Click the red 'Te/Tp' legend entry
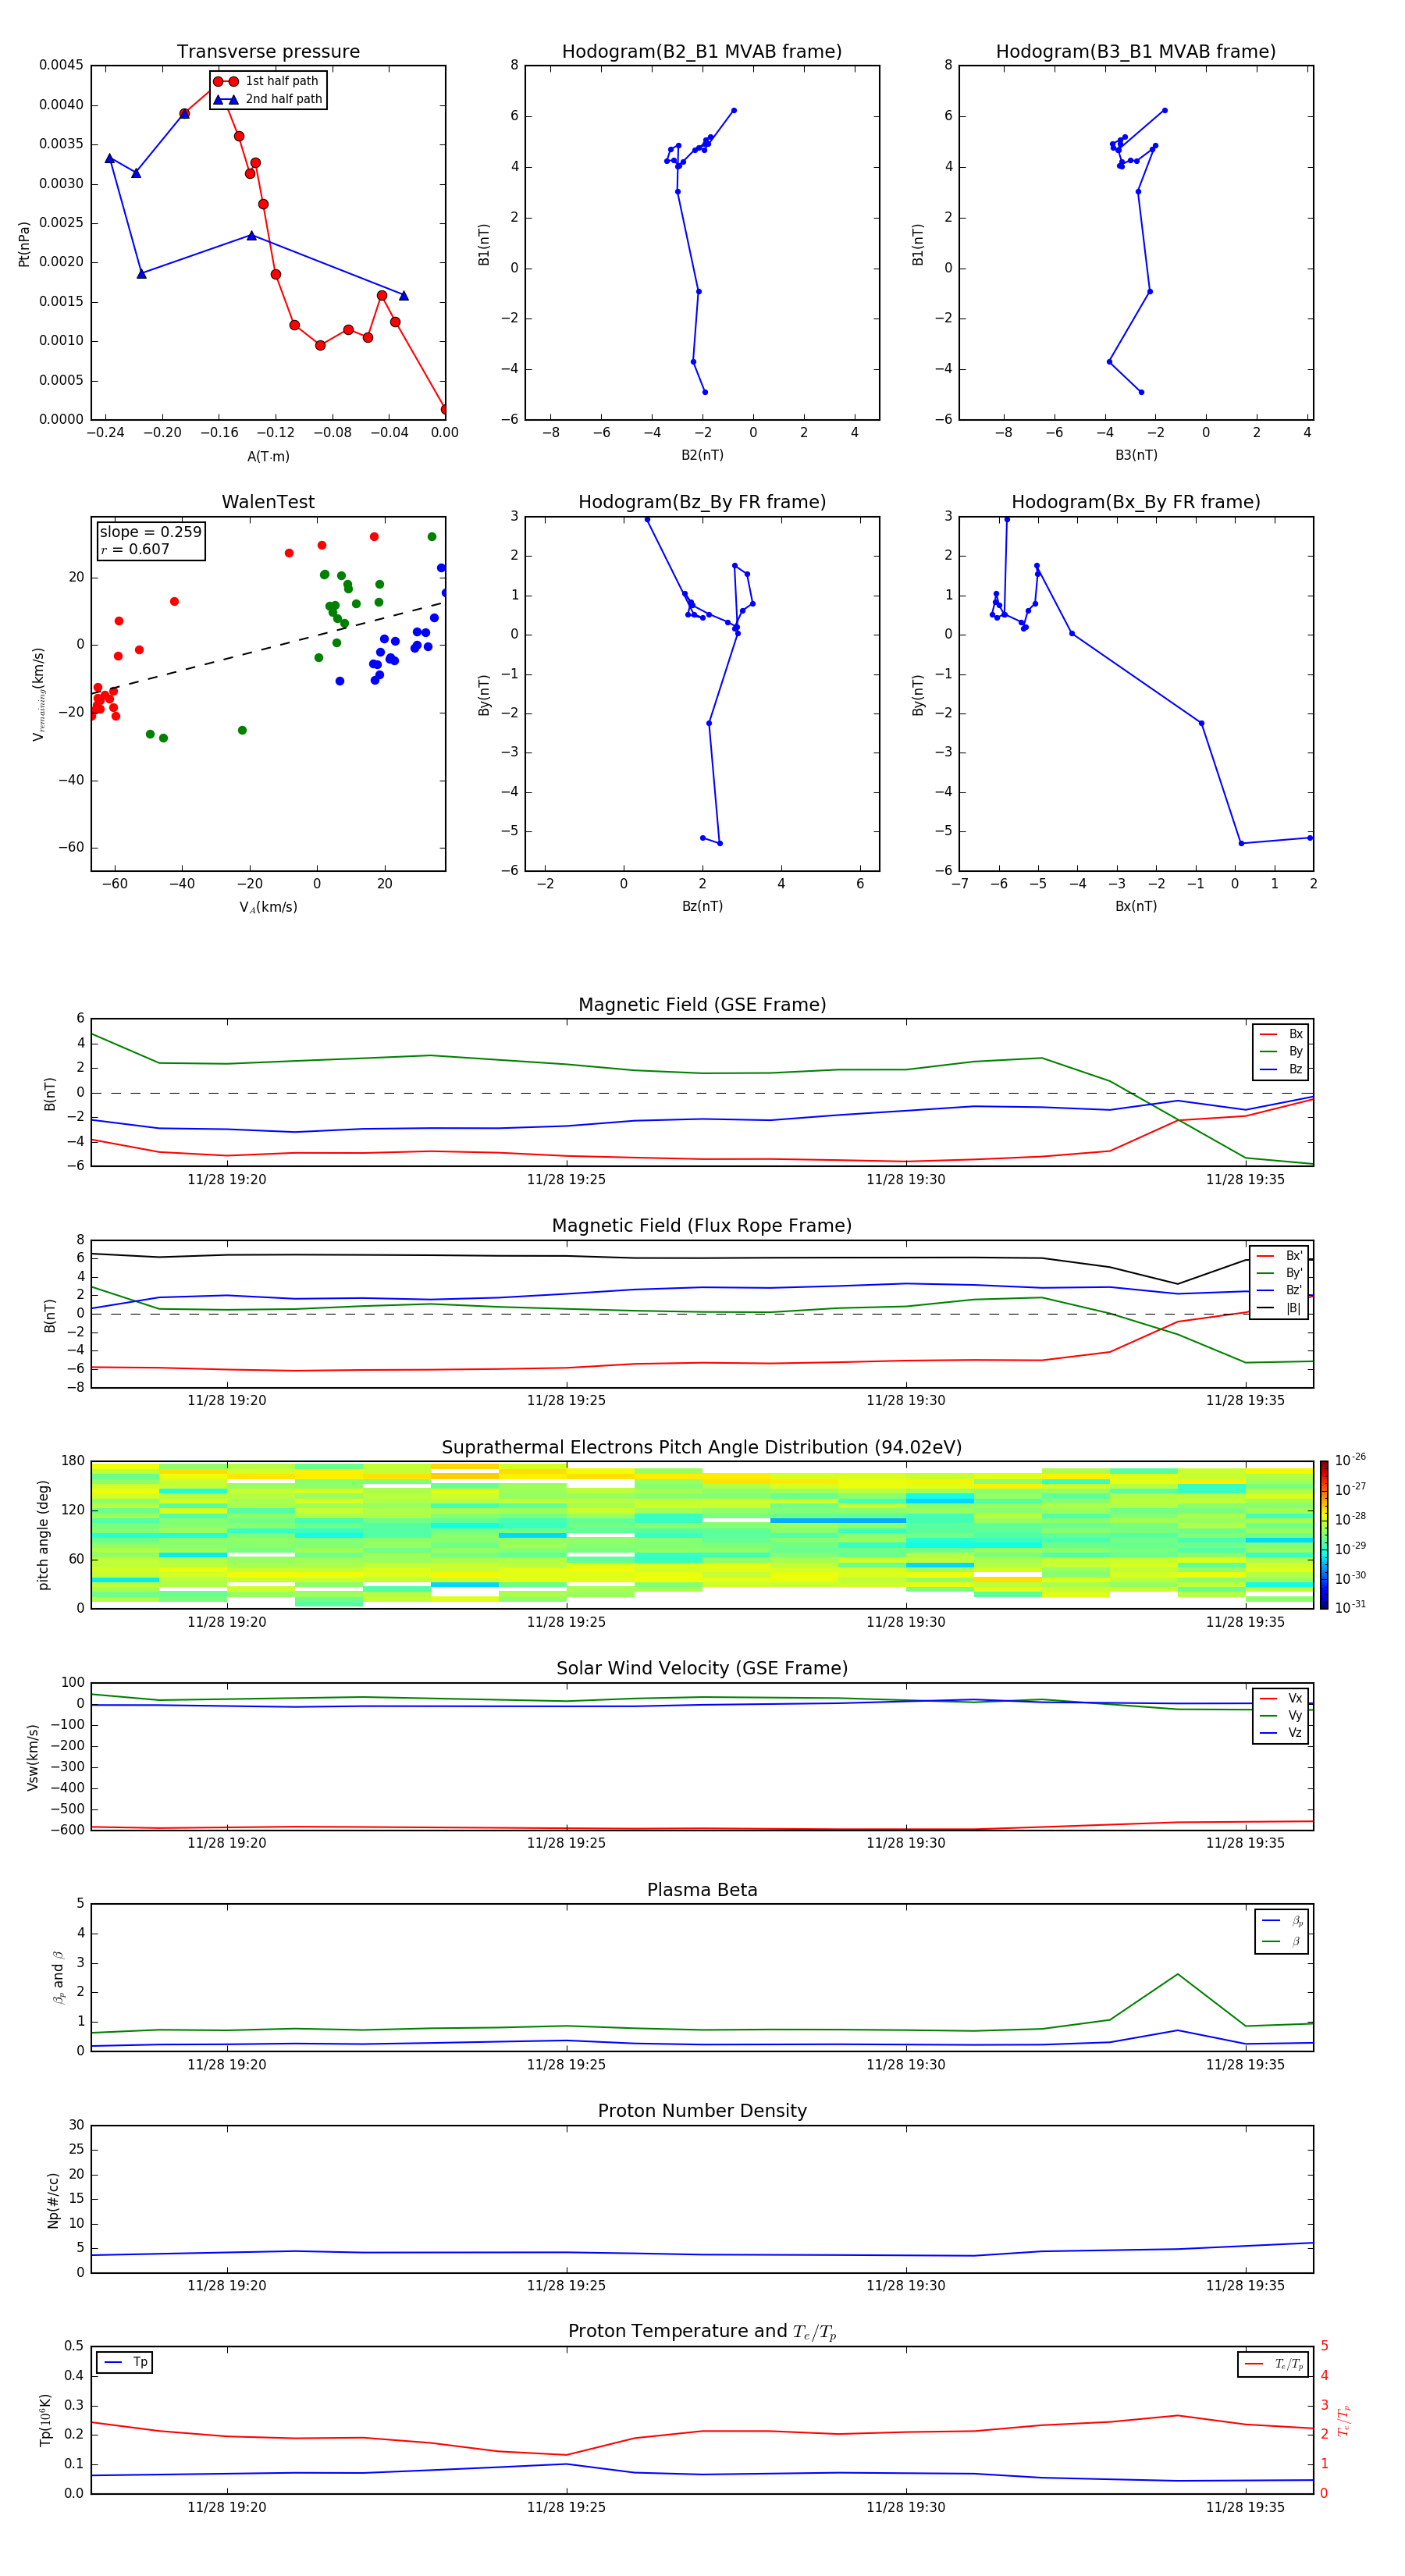The height and width of the screenshot is (2576, 1405). coord(1274,2364)
